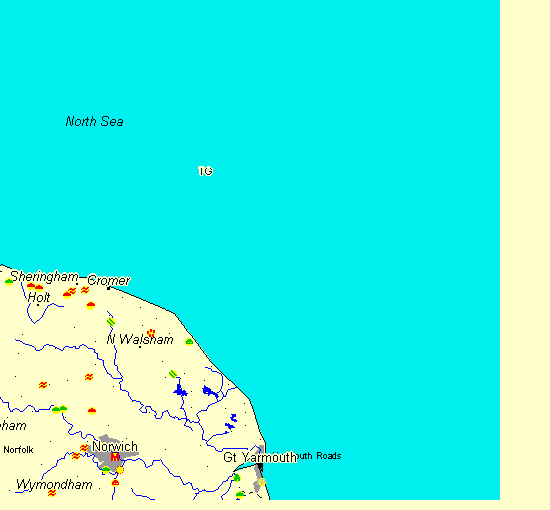The width and height of the screenshot is (550, 510).
Task: Click the green striped marker north of N Walsham
Action: pos(111,322)
